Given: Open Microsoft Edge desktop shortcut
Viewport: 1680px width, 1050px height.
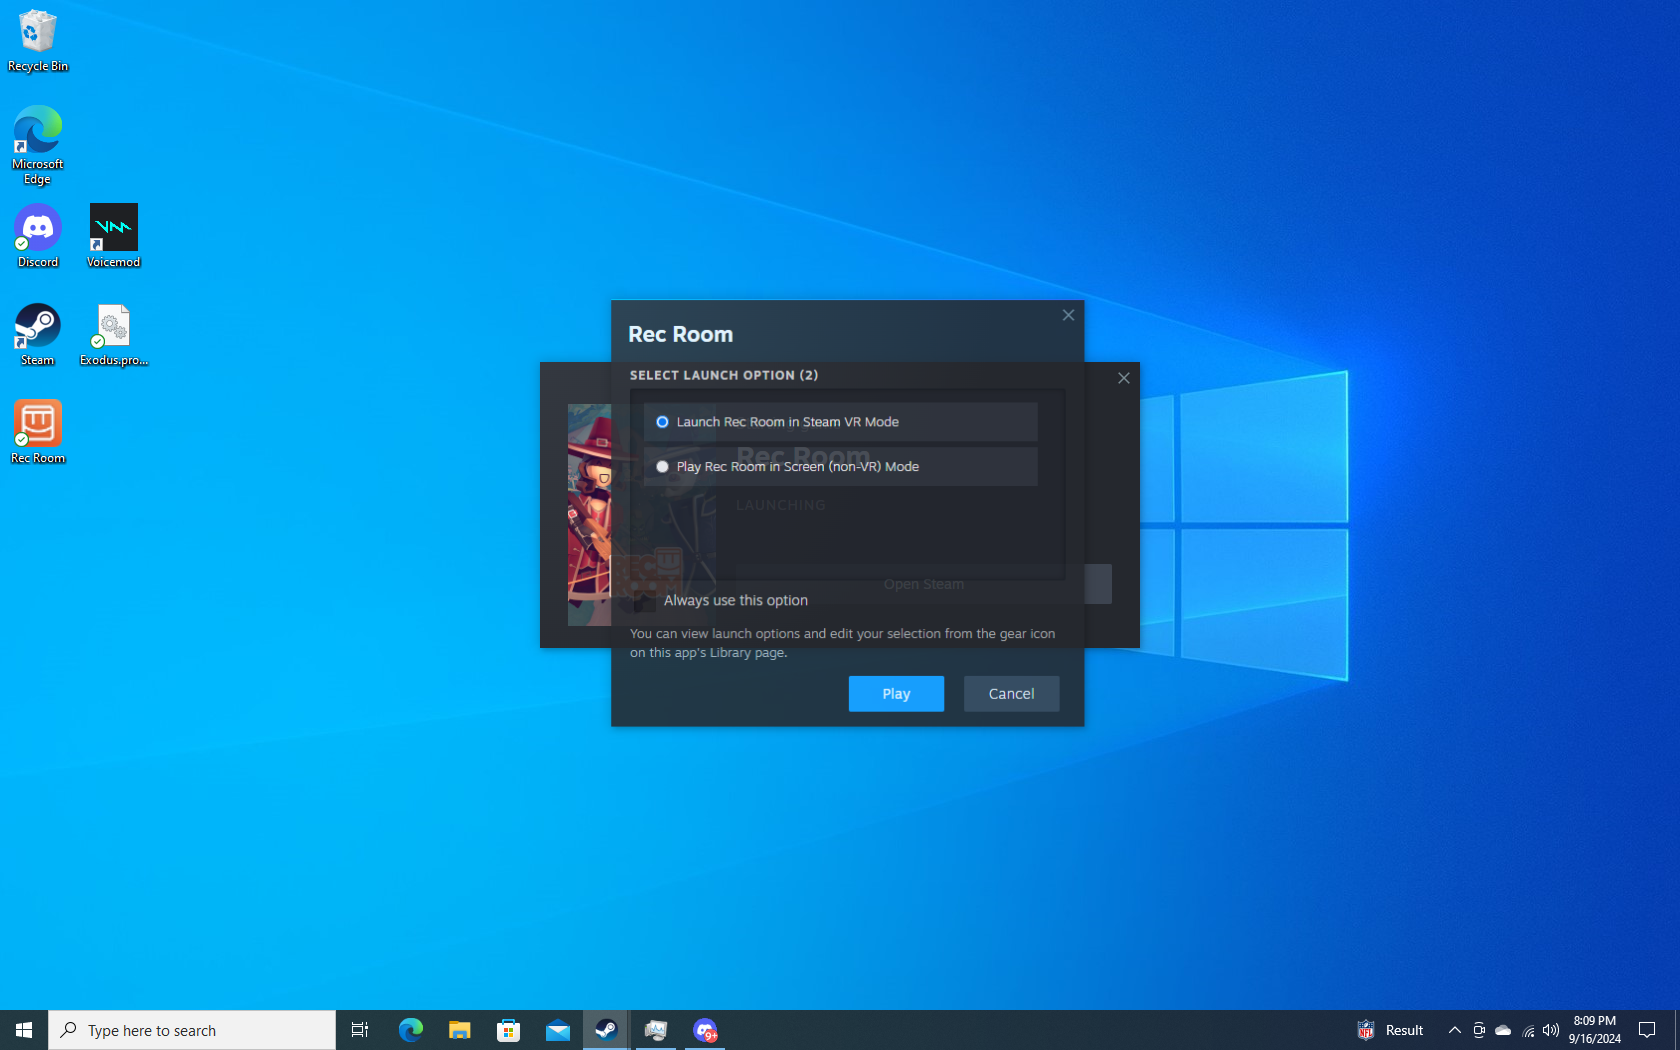Looking at the screenshot, I should [x=38, y=146].
